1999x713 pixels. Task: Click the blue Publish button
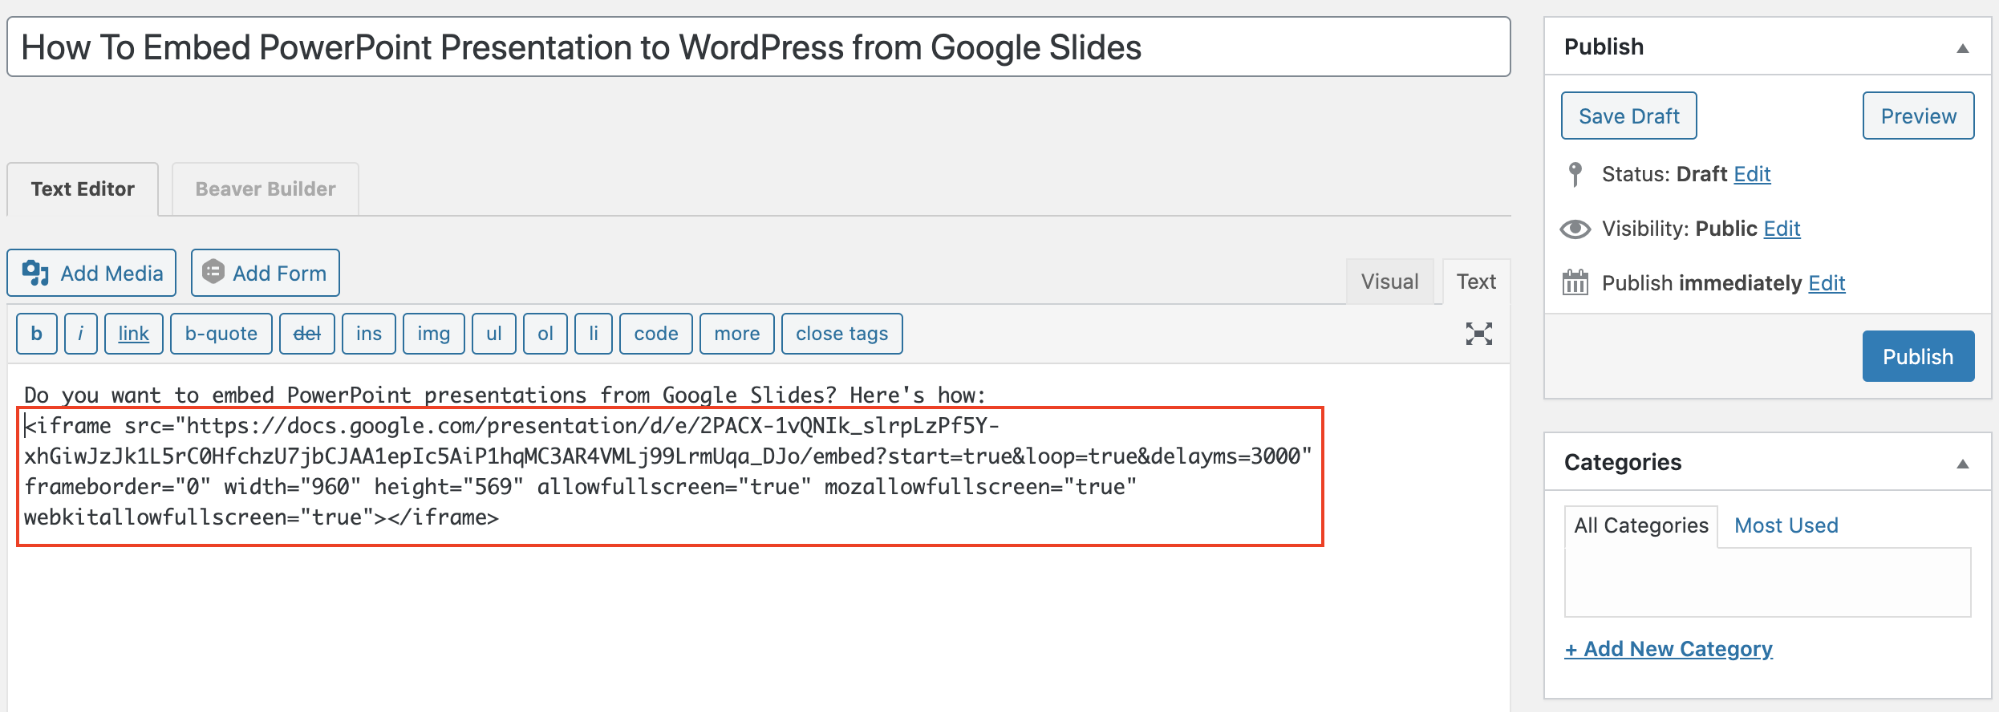click(1917, 357)
